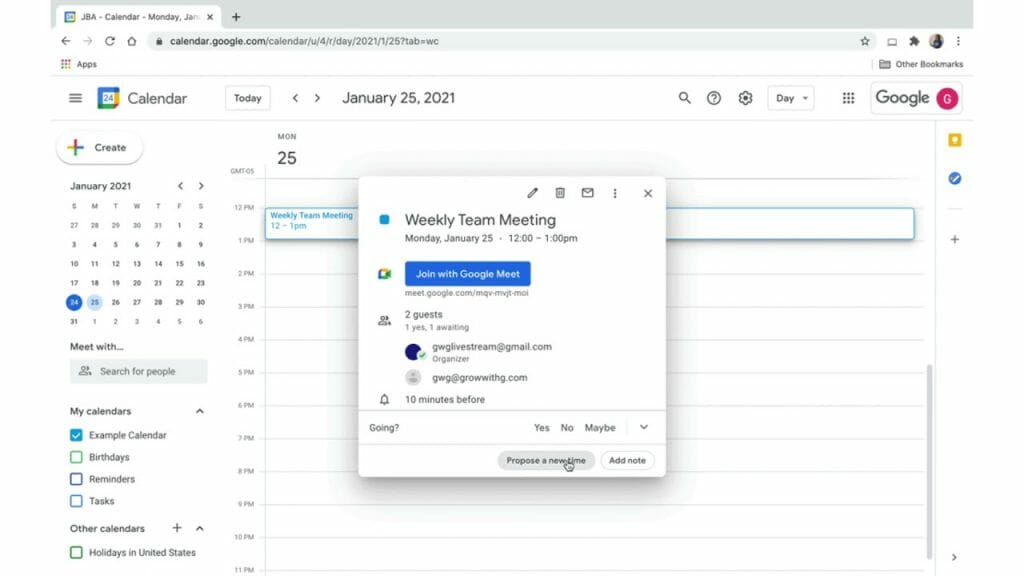Open Google Tasks side panel icon

955,178
